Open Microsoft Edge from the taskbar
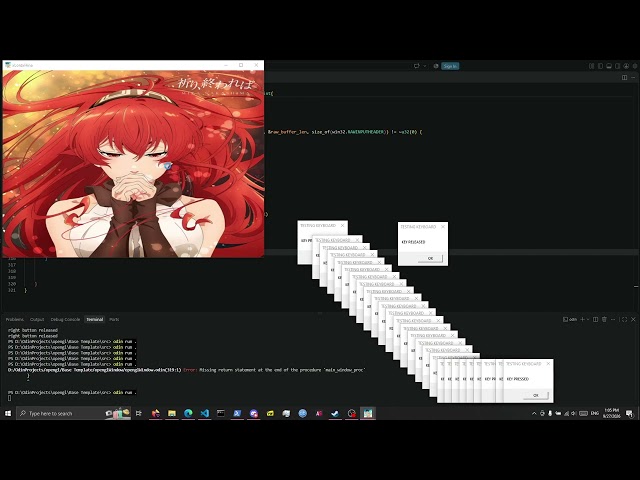The image size is (640, 480). pyautogui.click(x=188, y=413)
